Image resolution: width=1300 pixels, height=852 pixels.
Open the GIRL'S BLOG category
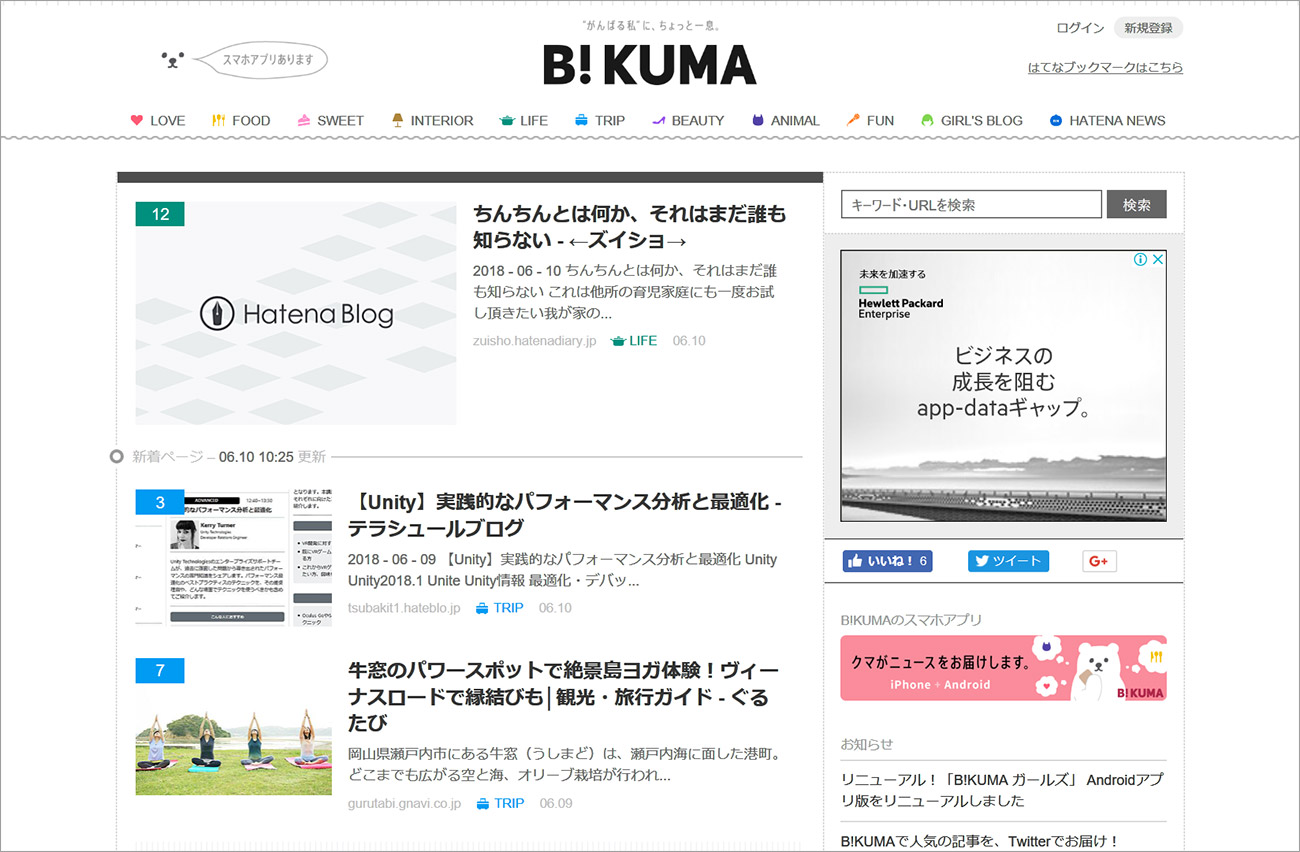pyautogui.click(x=982, y=120)
